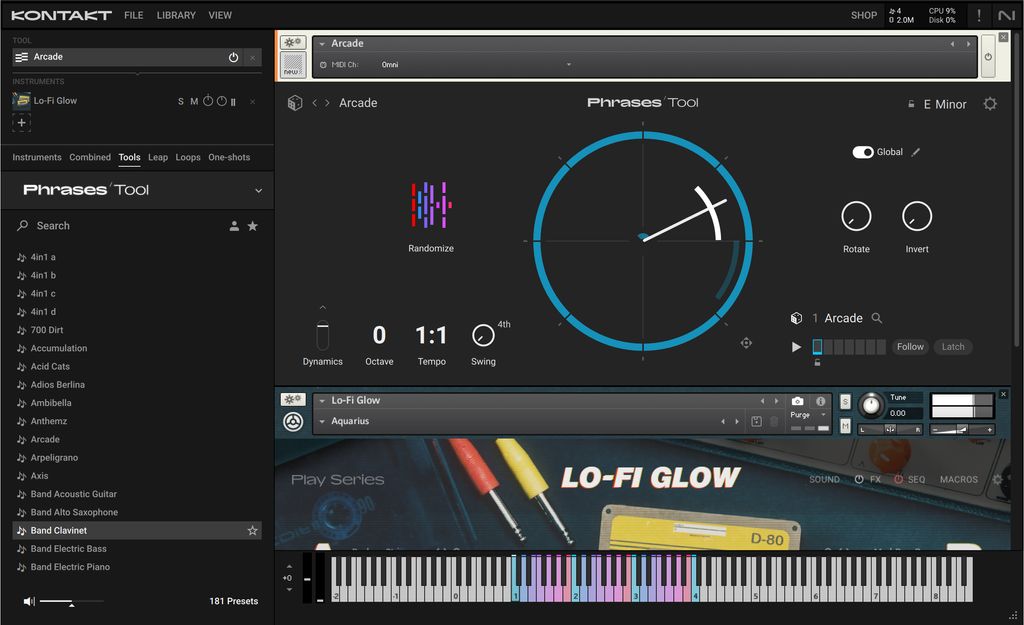Click the search magnifier next to Arcade pattern
The image size is (1024, 625).
878,318
